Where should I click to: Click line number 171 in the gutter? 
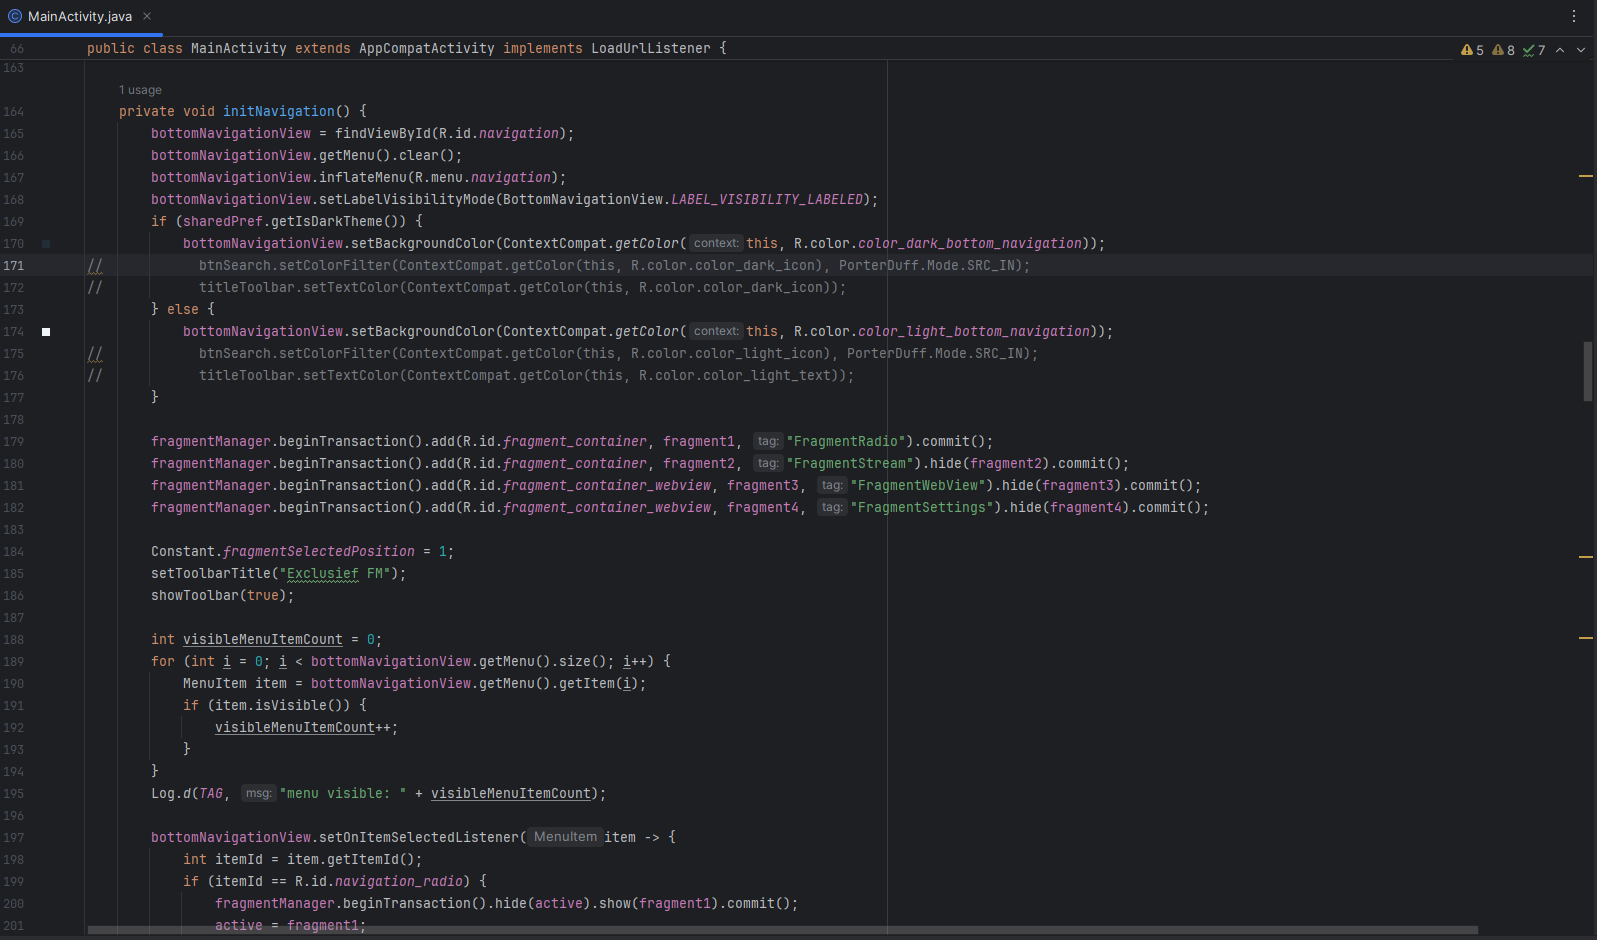coord(14,266)
